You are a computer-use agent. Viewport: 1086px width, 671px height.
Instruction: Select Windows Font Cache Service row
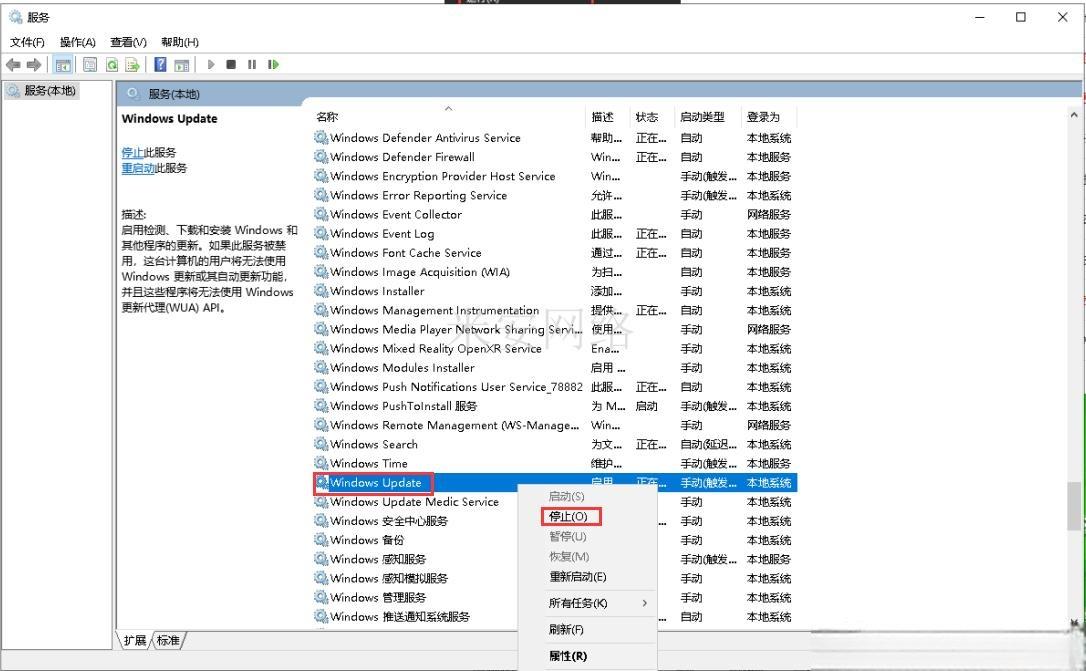555,253
